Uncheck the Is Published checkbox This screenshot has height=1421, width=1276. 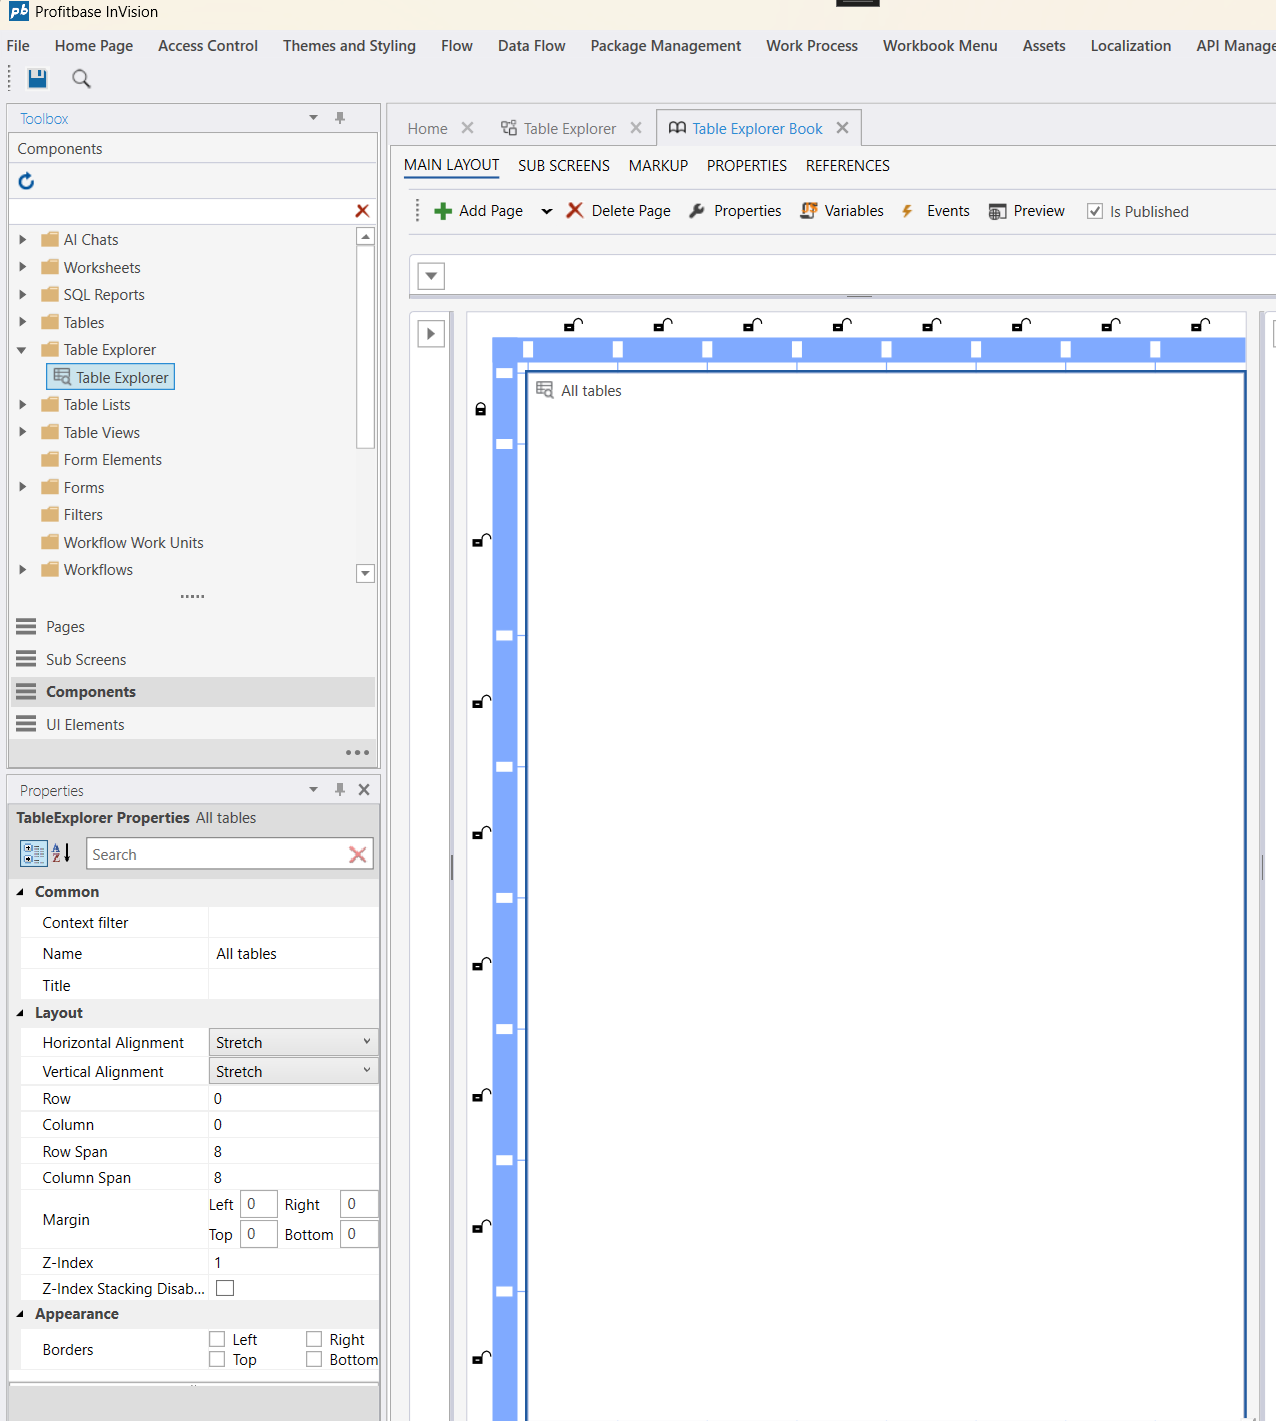(x=1095, y=211)
